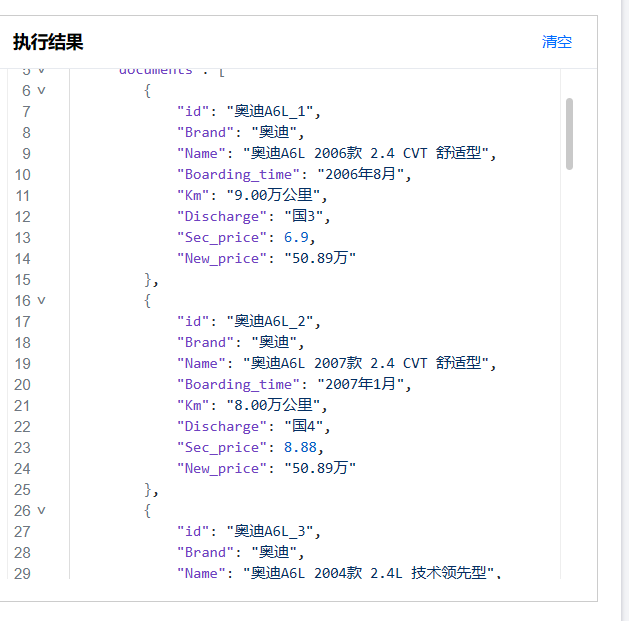Click the "奥迪" value on line 18
The width and height of the screenshot is (629, 621).
pyautogui.click(x=274, y=342)
